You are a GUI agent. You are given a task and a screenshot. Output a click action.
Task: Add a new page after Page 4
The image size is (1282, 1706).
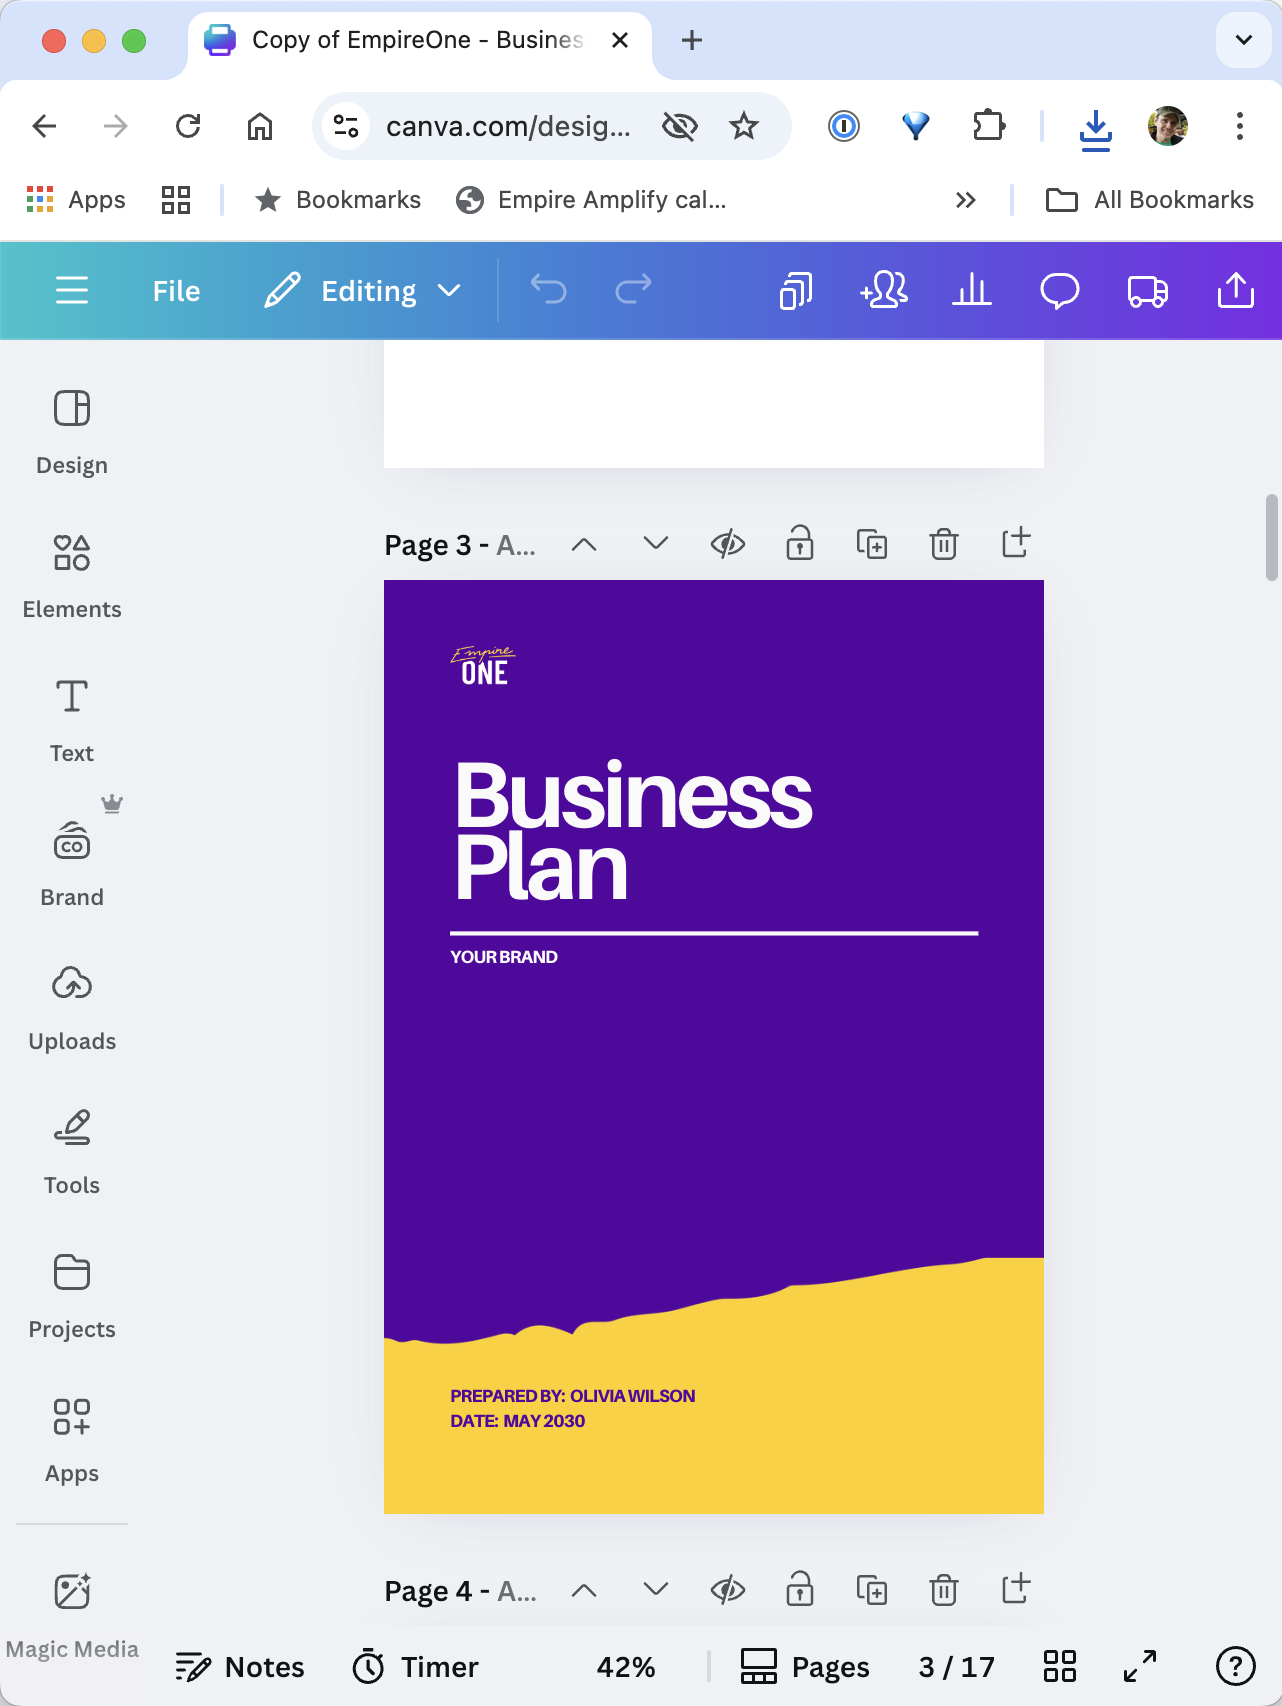coord(1016,1588)
